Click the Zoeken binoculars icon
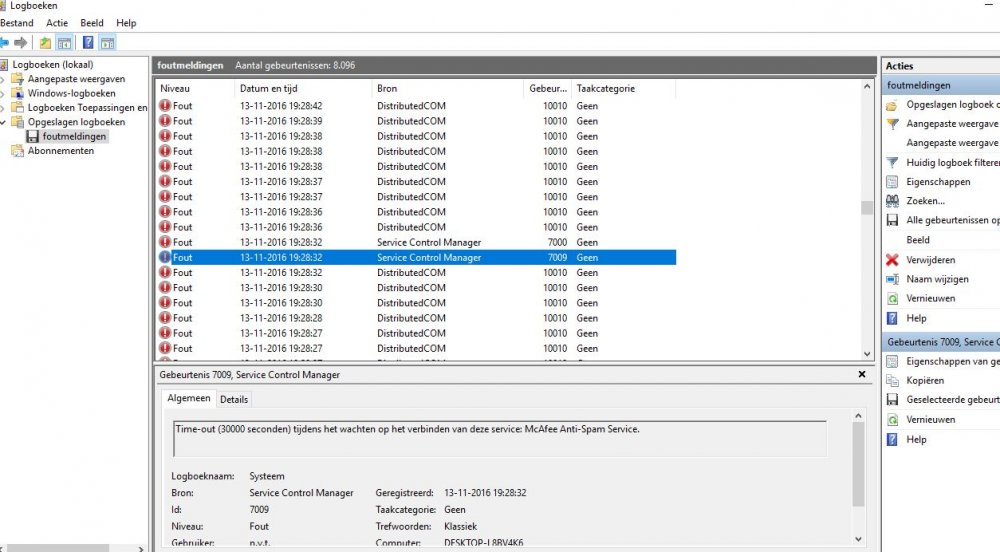Viewport: 1000px width, 552px height. click(893, 201)
